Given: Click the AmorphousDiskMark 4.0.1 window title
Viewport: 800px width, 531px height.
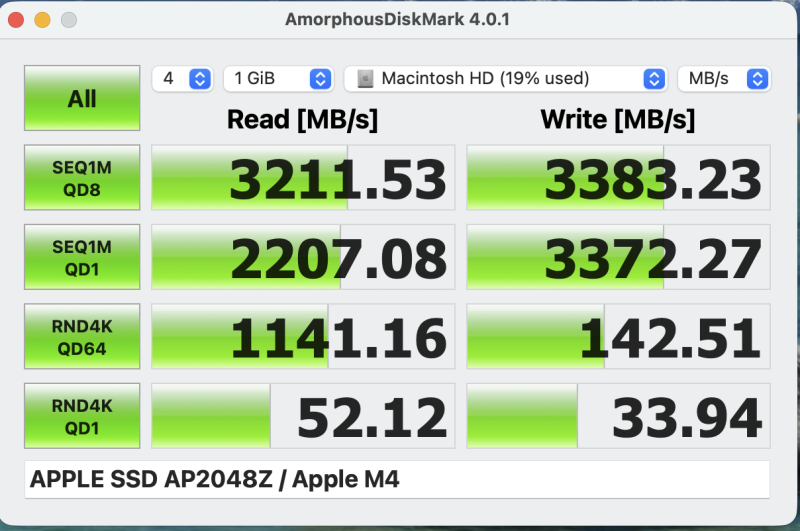Looking at the screenshot, I should tap(397, 19).
